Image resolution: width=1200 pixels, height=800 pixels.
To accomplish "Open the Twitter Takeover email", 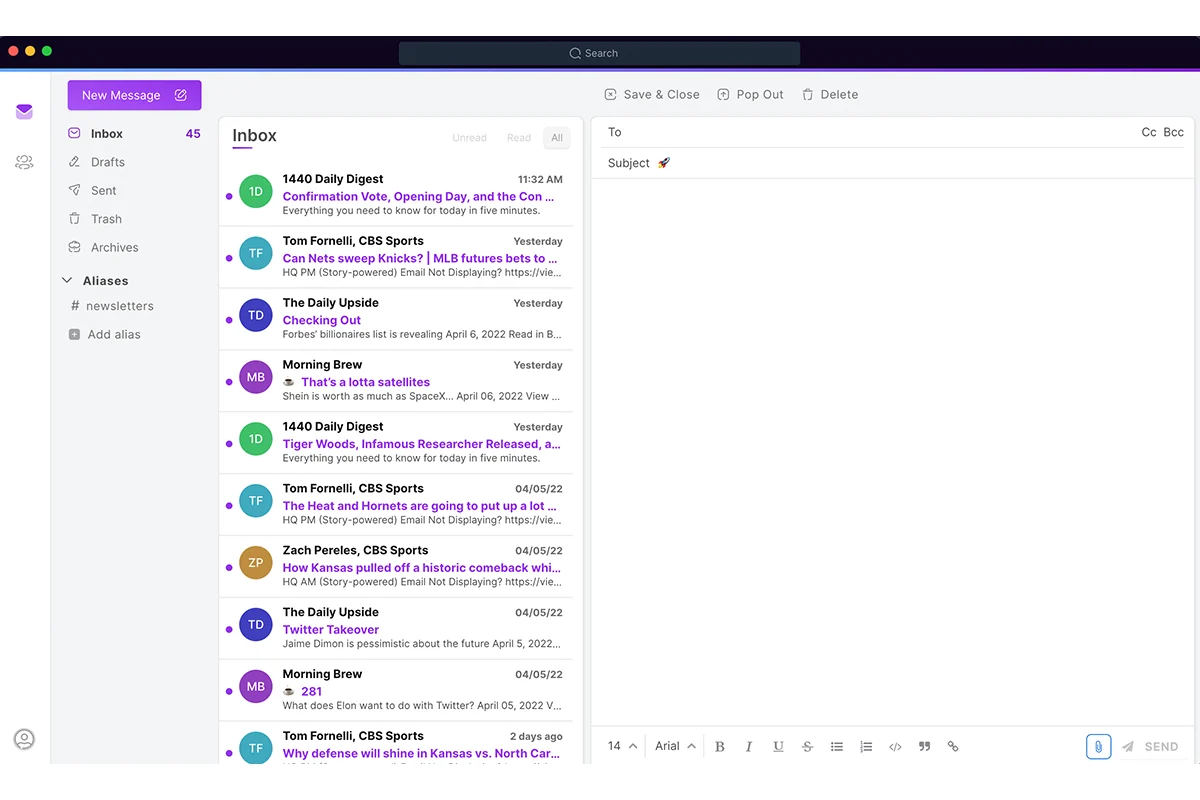I will [x=396, y=630].
